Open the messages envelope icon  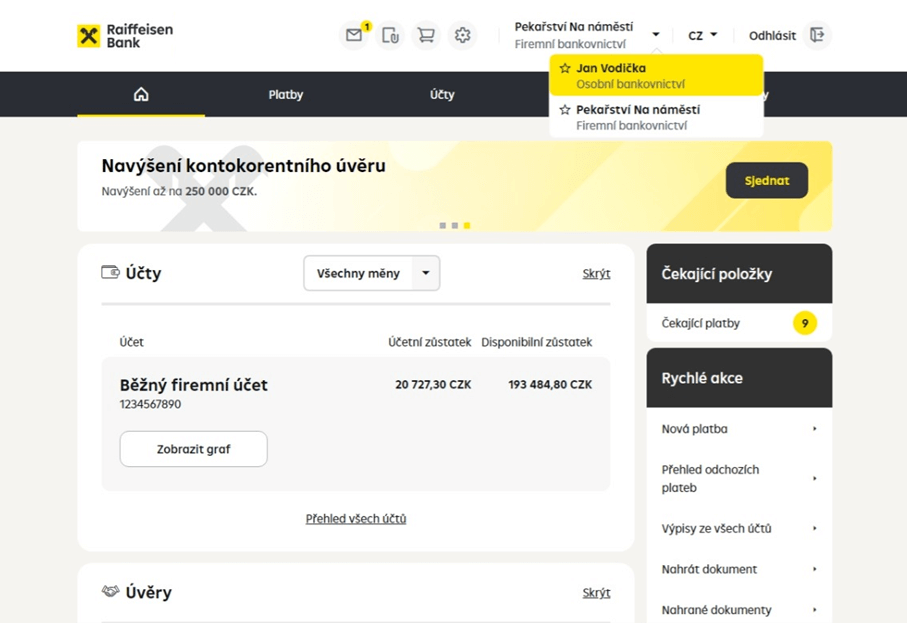[x=353, y=35]
